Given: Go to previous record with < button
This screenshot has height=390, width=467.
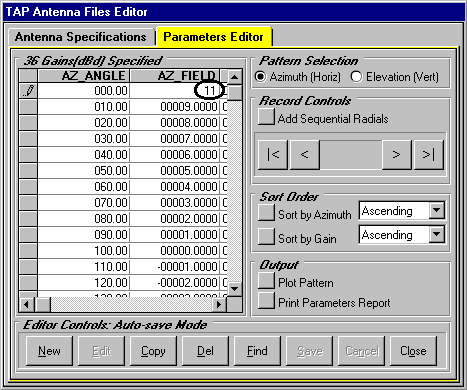Looking at the screenshot, I should (x=305, y=155).
